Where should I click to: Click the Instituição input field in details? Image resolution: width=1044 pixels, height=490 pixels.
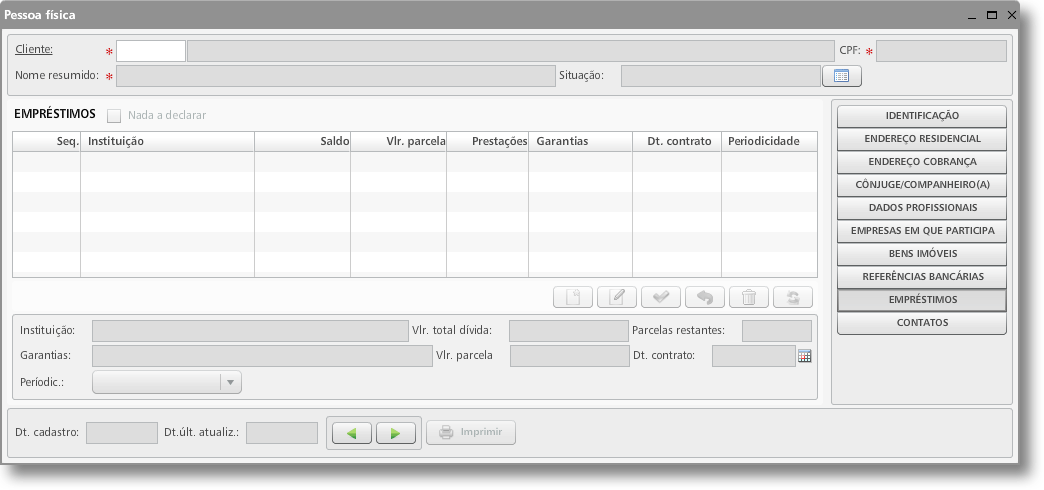250,331
